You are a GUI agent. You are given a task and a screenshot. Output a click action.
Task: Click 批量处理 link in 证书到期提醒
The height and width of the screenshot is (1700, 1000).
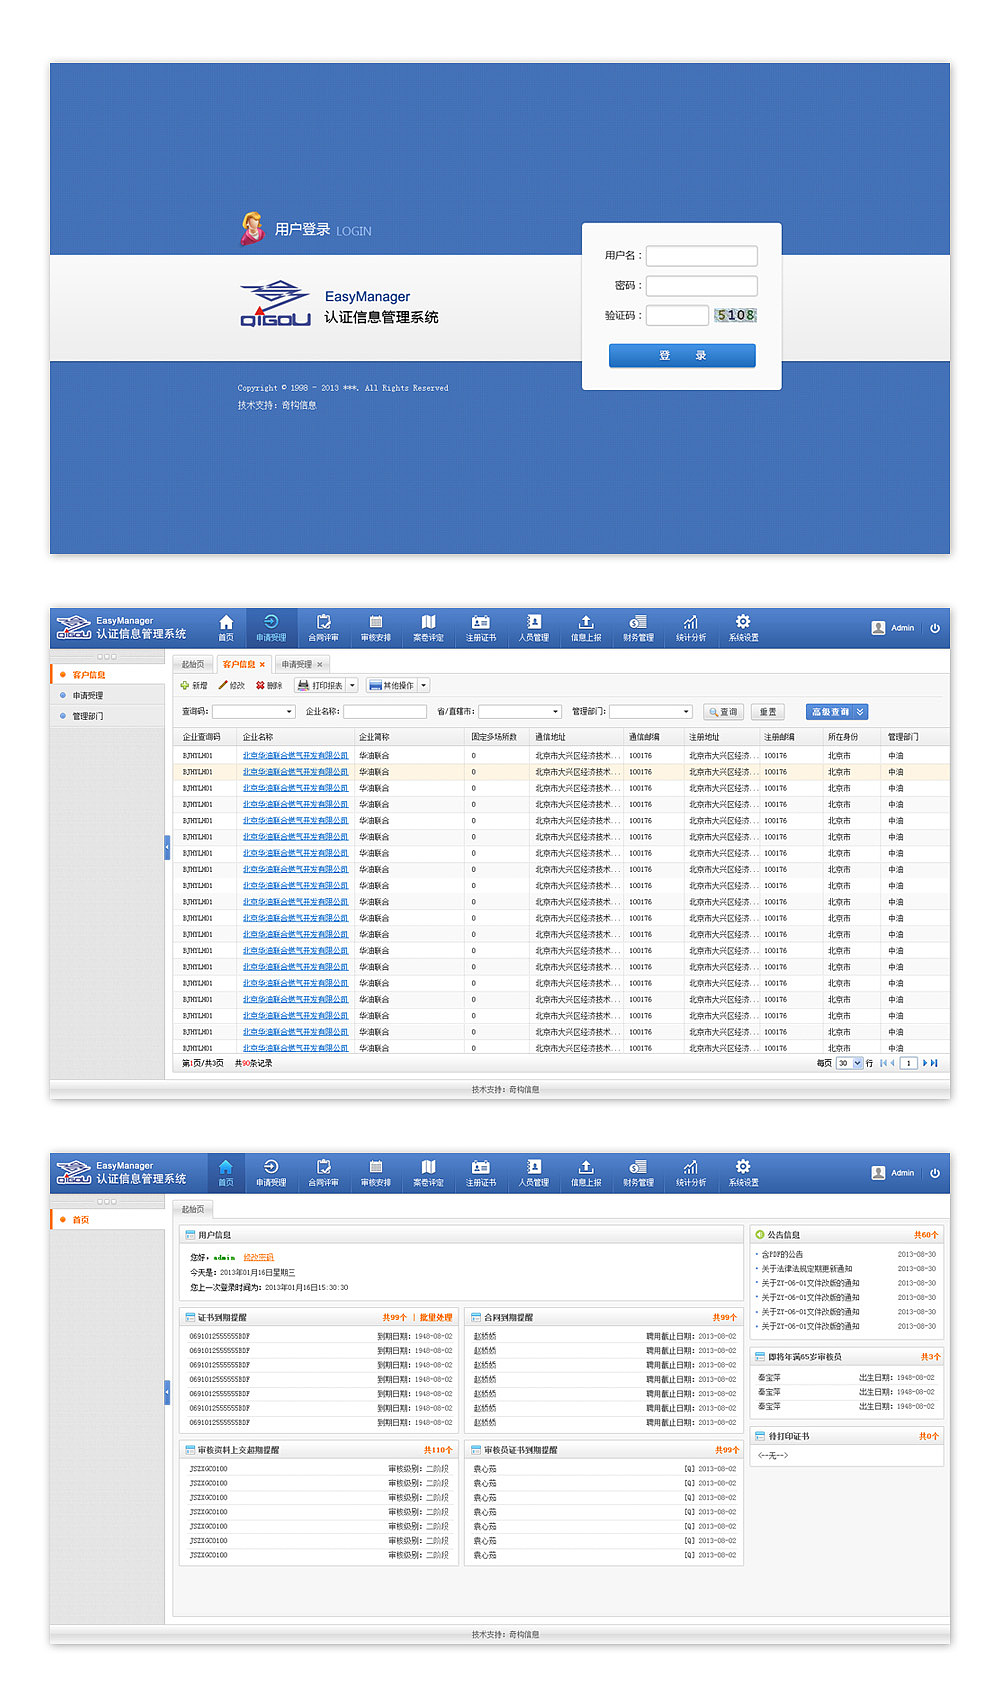click(436, 1318)
